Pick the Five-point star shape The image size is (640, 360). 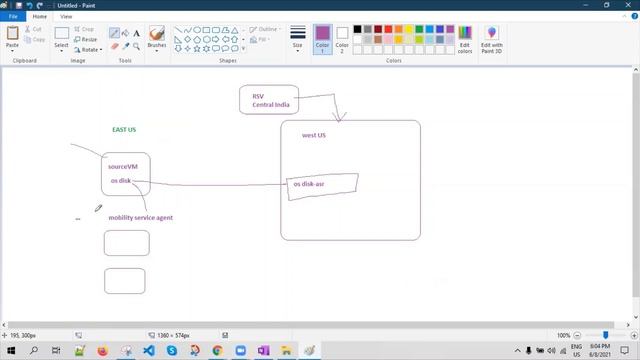pos(197,49)
